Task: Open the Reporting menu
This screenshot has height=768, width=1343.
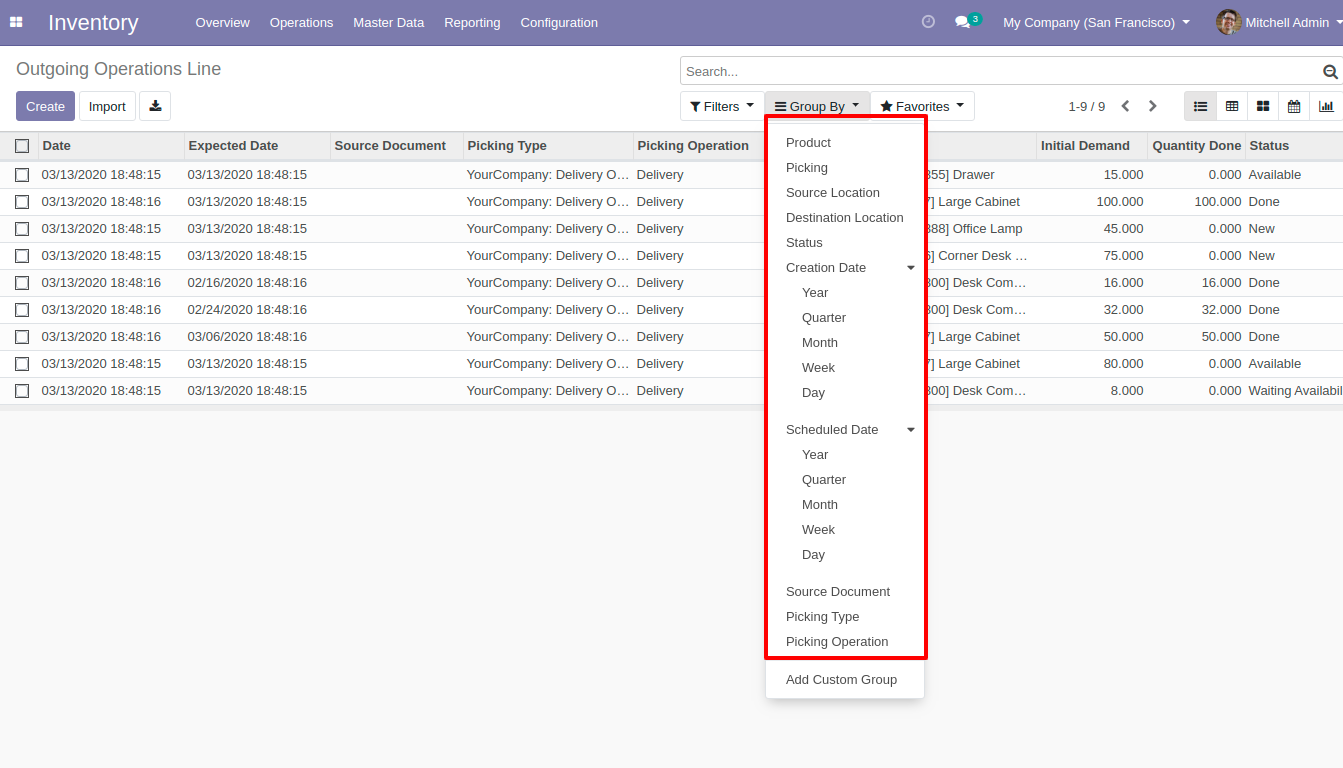Action: (472, 22)
